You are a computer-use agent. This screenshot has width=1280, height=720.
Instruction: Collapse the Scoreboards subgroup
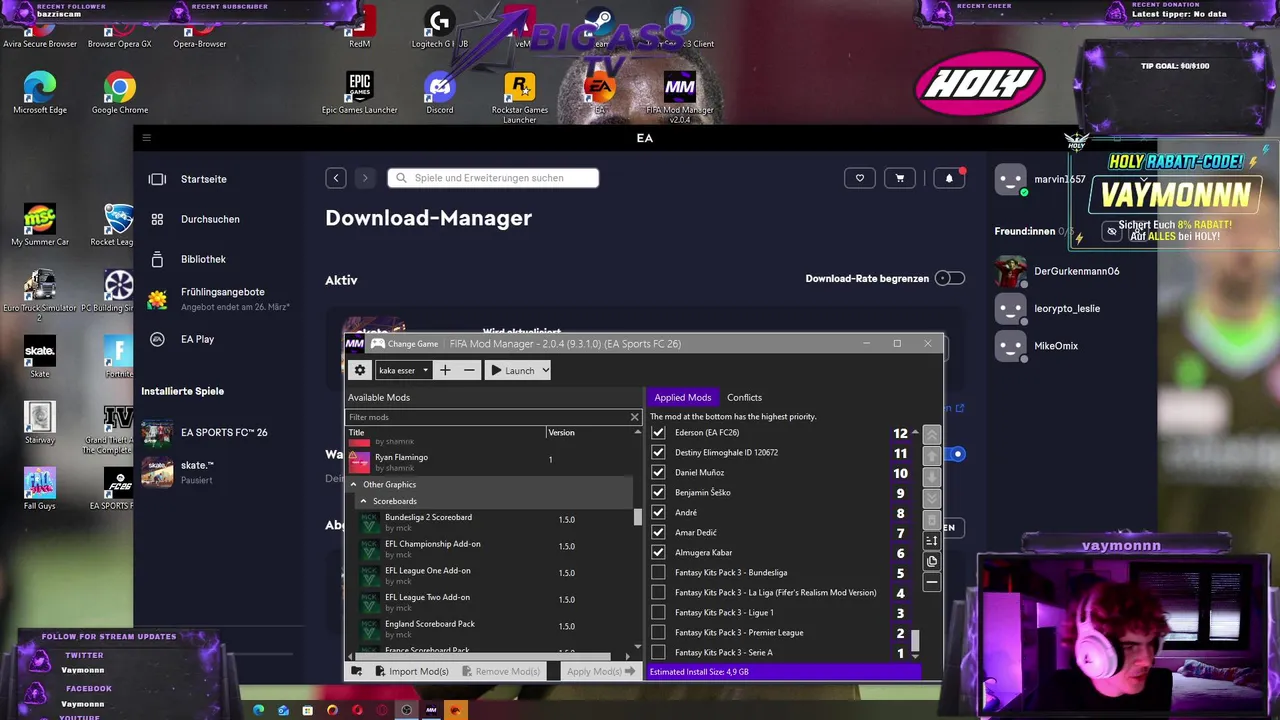(363, 501)
